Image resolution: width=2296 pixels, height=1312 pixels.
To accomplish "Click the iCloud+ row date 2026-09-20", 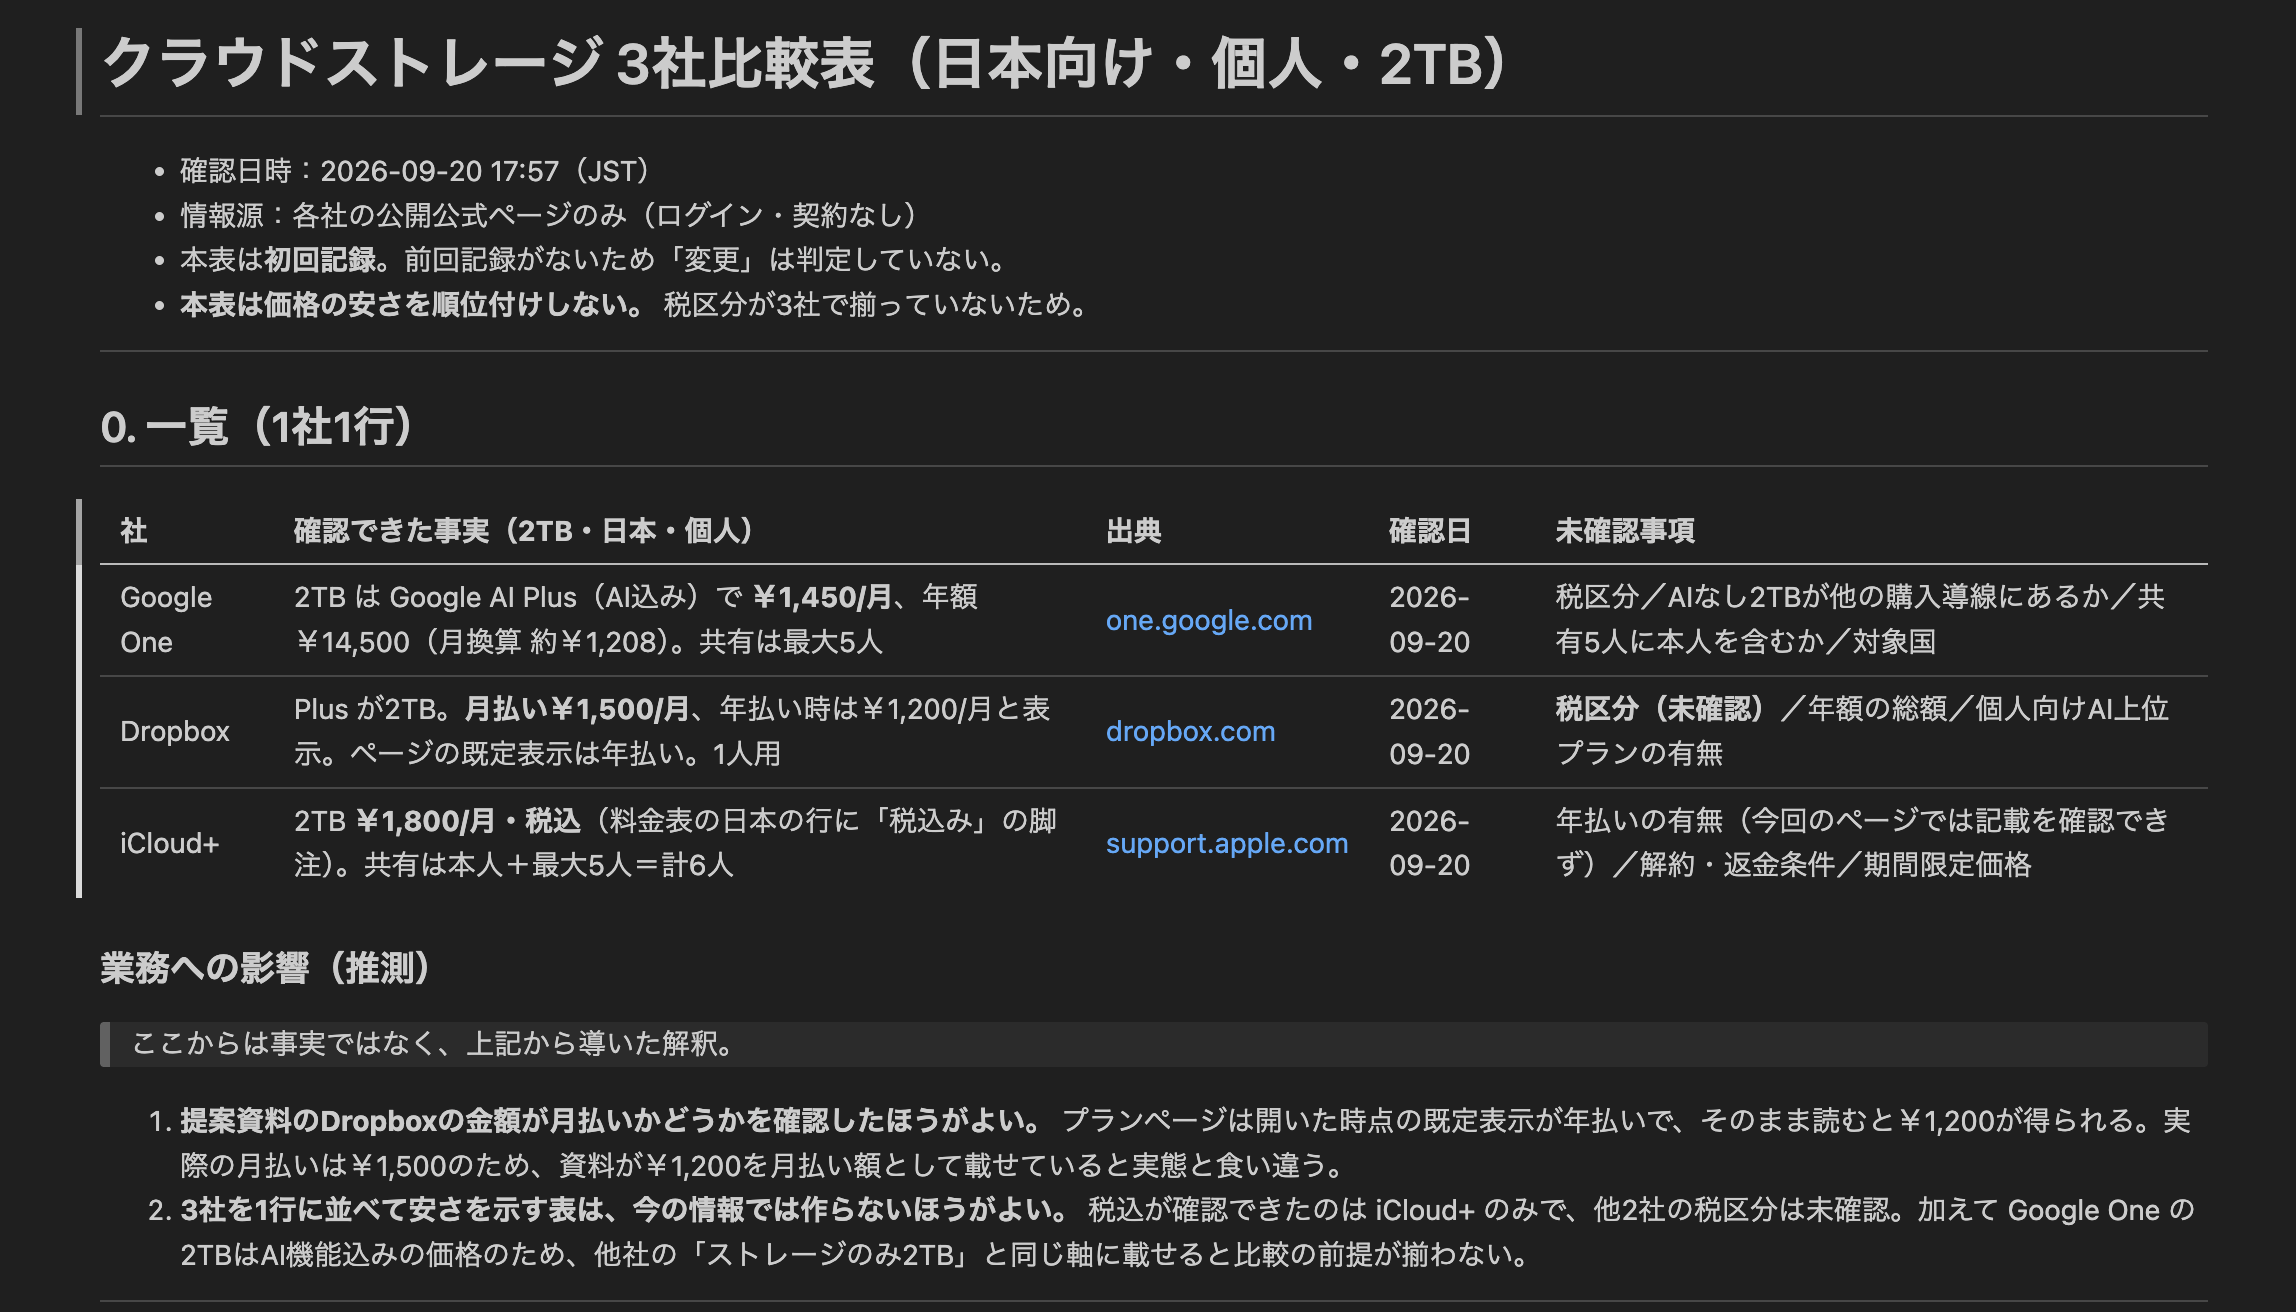I will (x=1429, y=843).
